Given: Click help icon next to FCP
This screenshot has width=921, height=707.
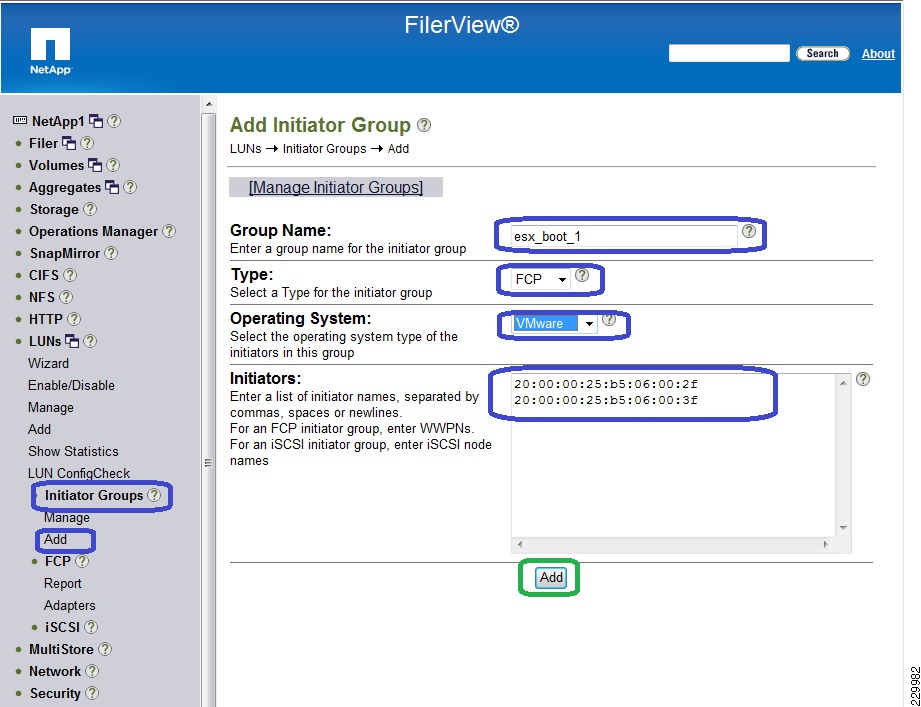Looking at the screenshot, I should (82, 561).
